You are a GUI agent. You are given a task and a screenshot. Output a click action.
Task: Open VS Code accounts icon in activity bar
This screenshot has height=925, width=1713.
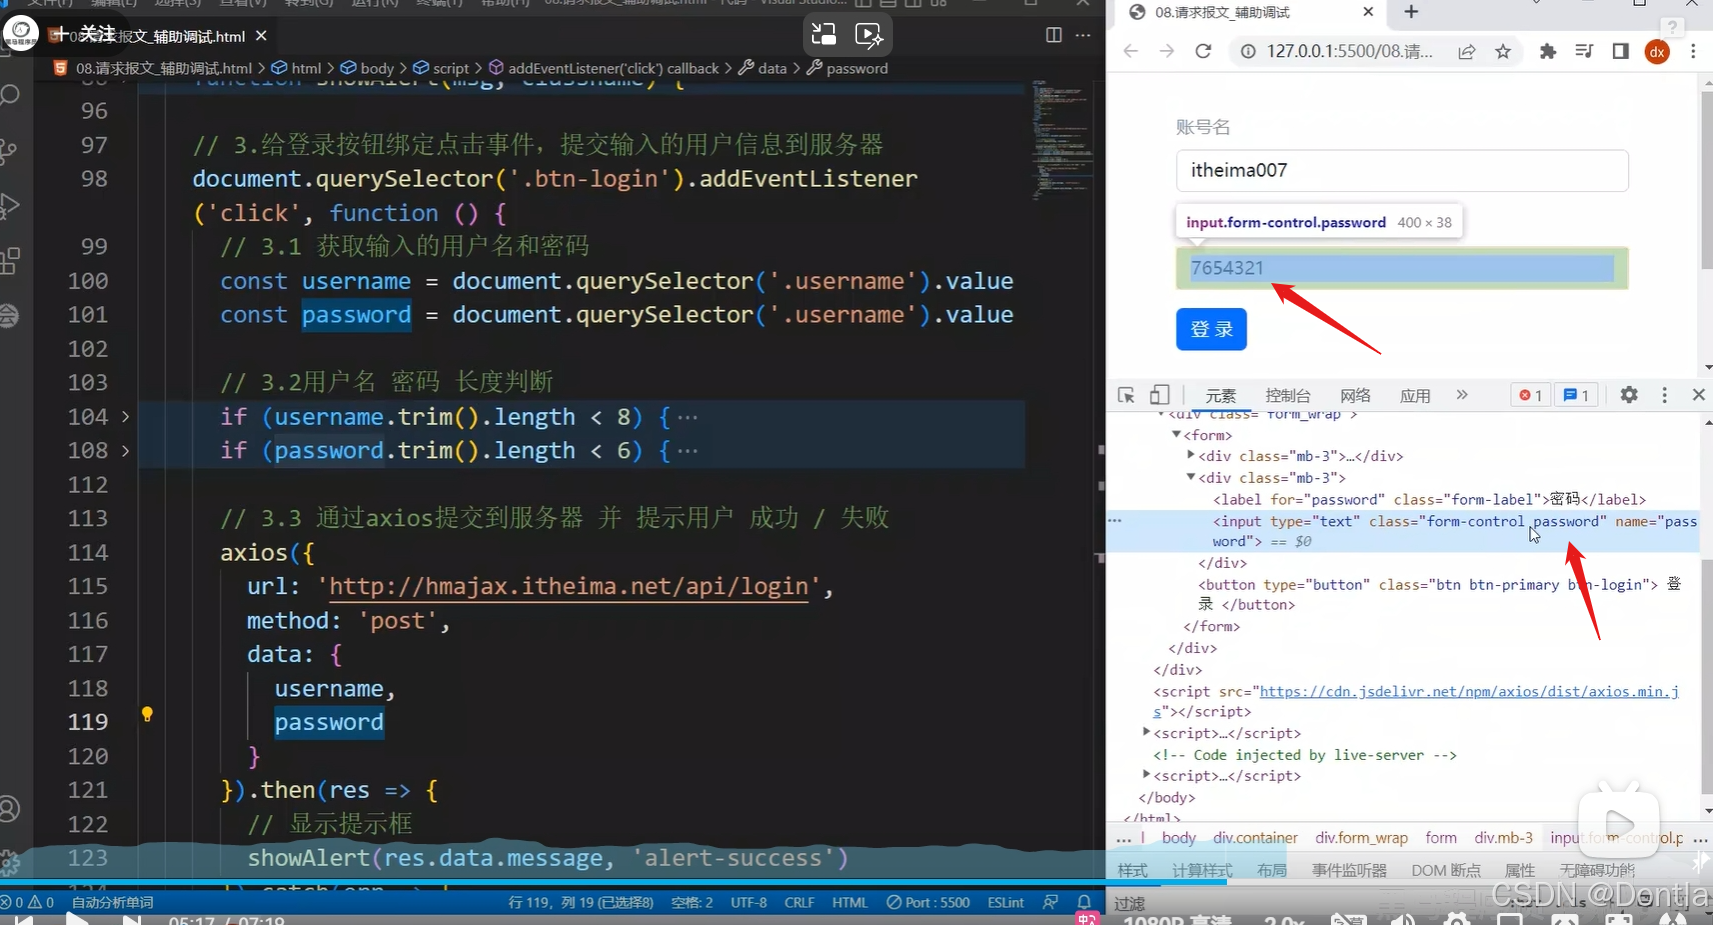[10, 808]
